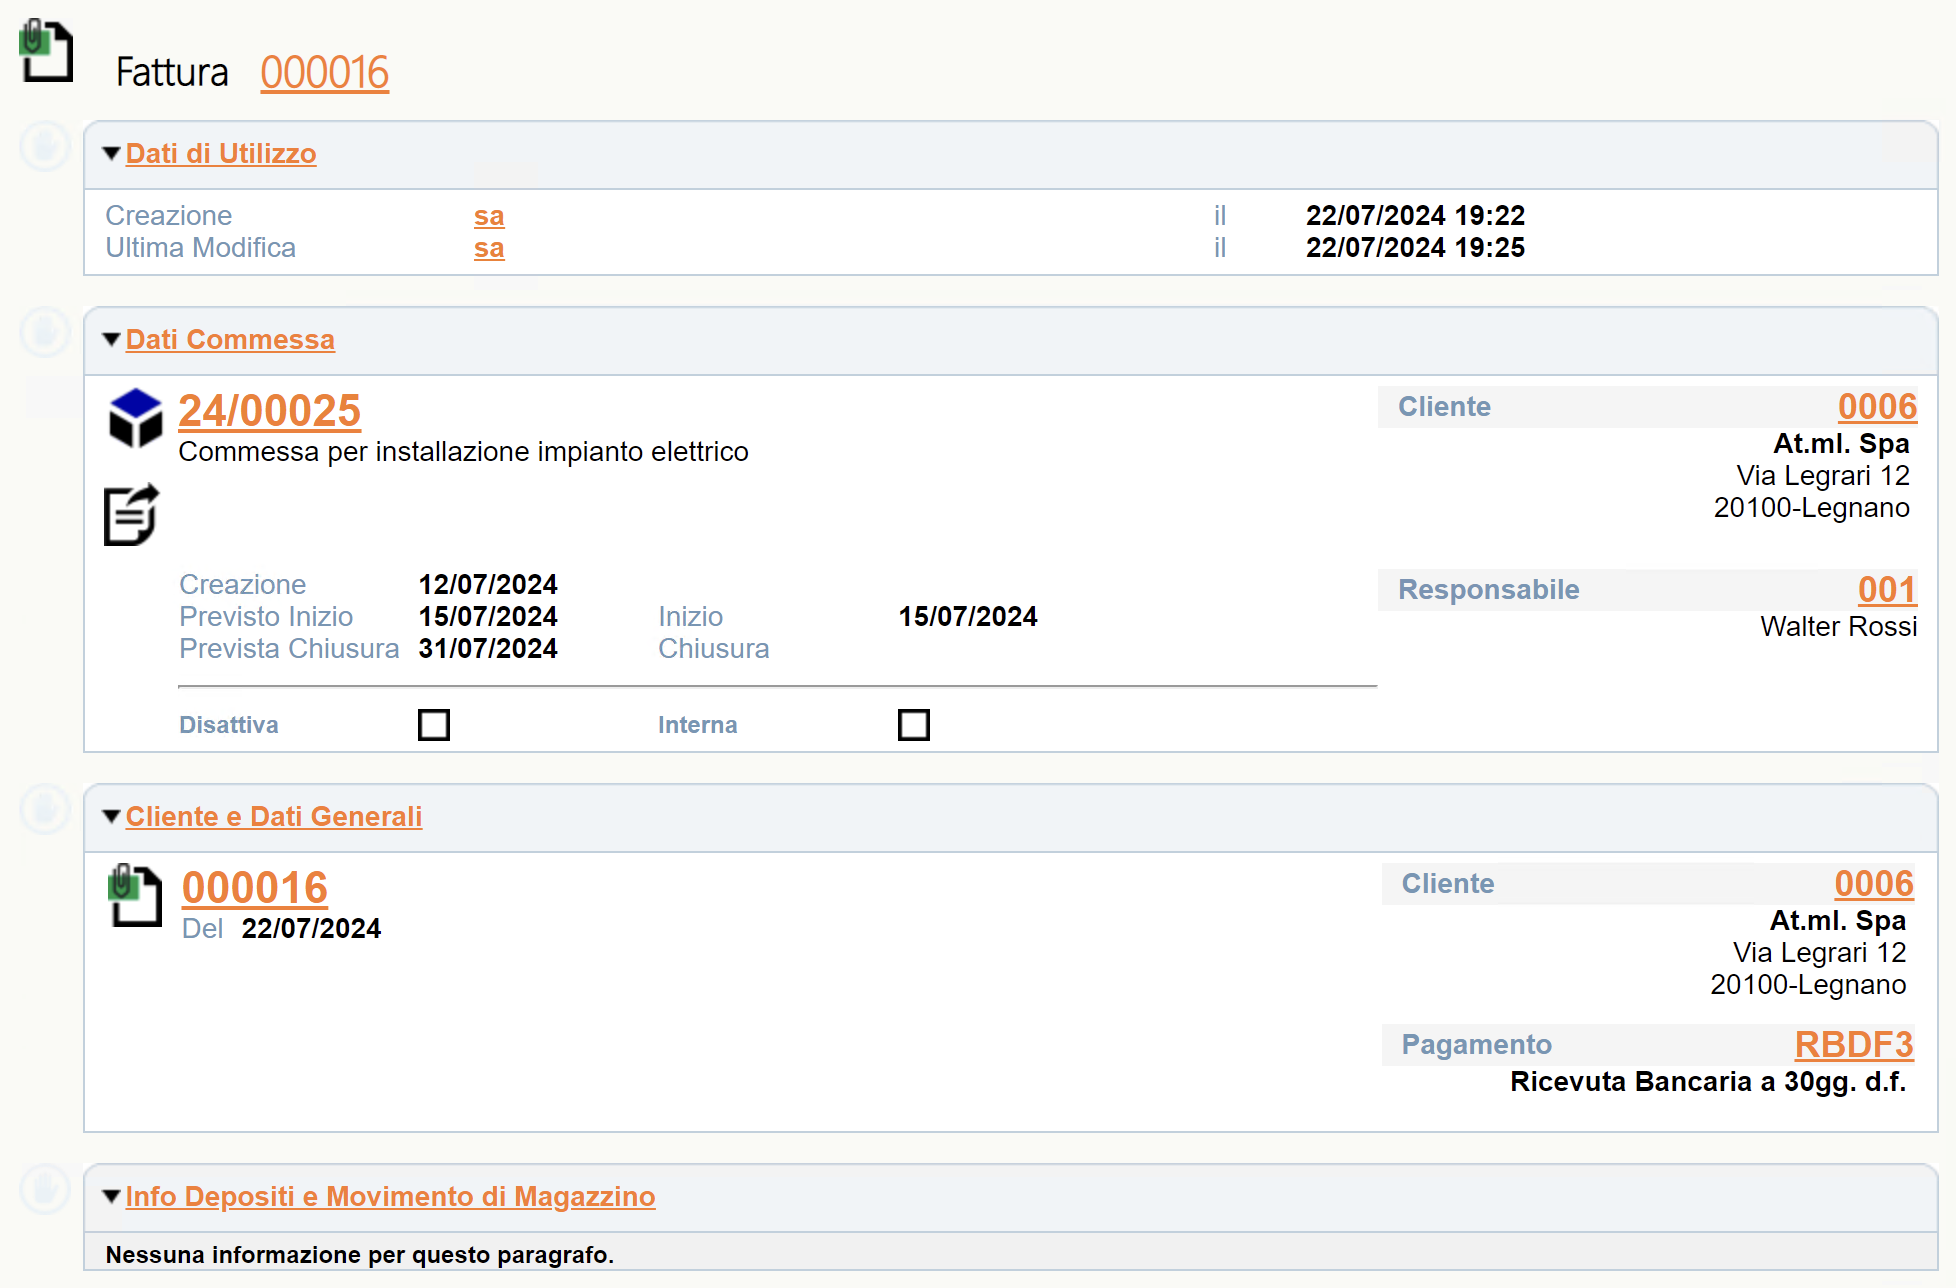Open the Dati di Utilizzo heading link
Screen dimensions: 1956x1288
221,154
